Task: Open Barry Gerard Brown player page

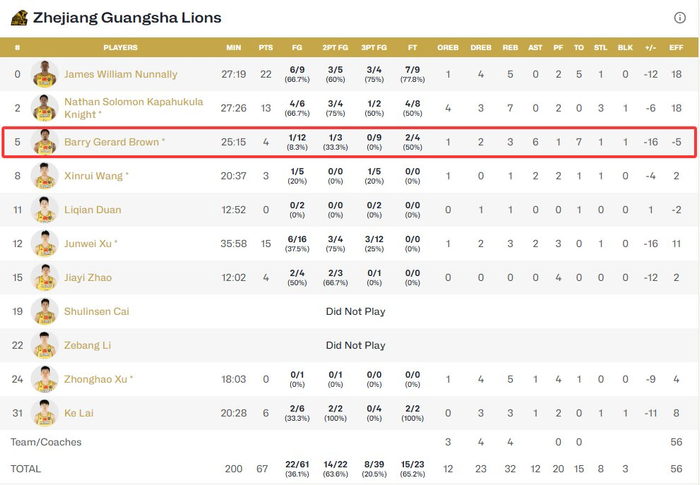Action: (x=112, y=142)
